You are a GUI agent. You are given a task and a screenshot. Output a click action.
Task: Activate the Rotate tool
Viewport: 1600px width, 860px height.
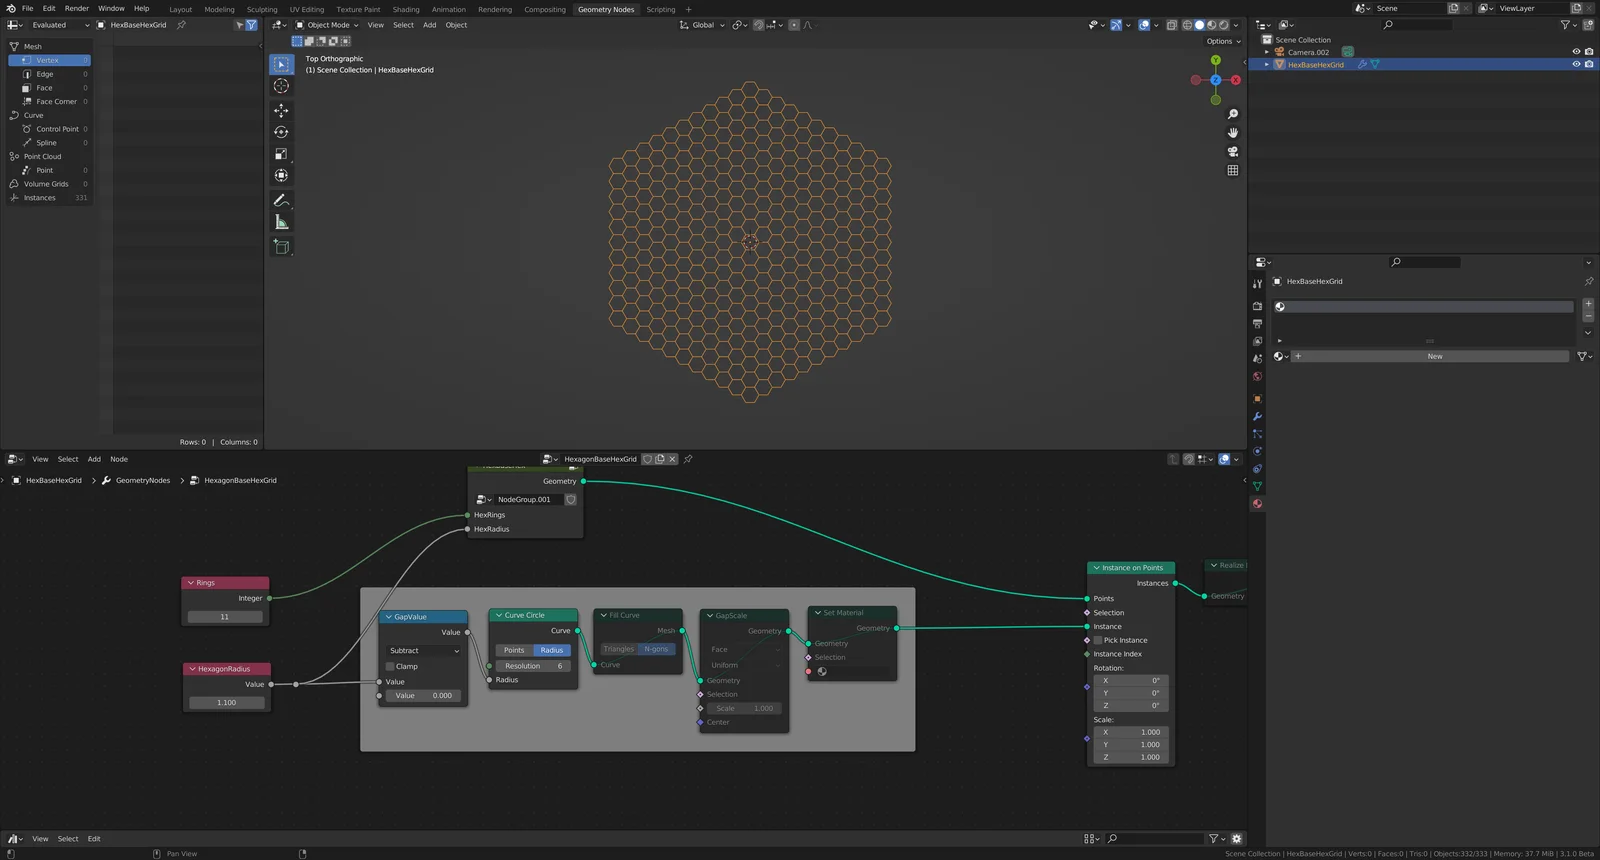(x=281, y=132)
